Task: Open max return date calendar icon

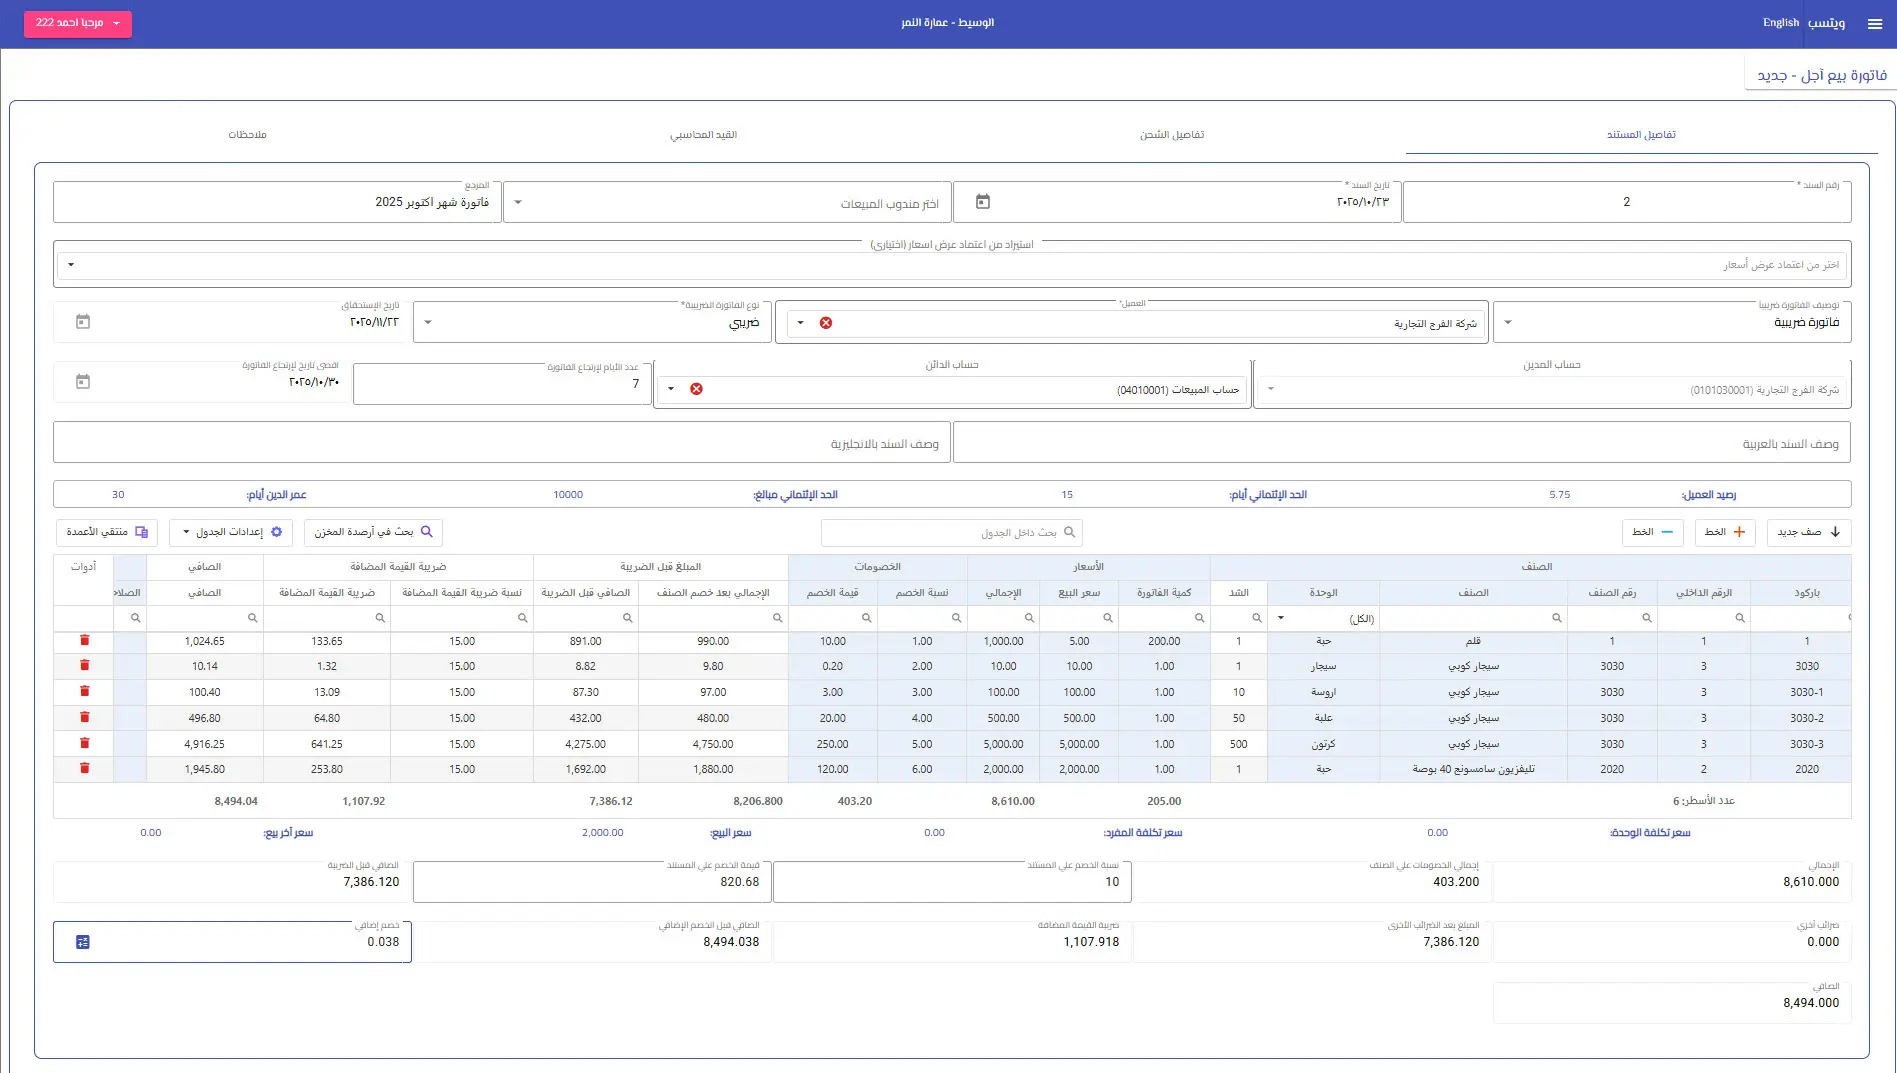Action: pos(83,382)
